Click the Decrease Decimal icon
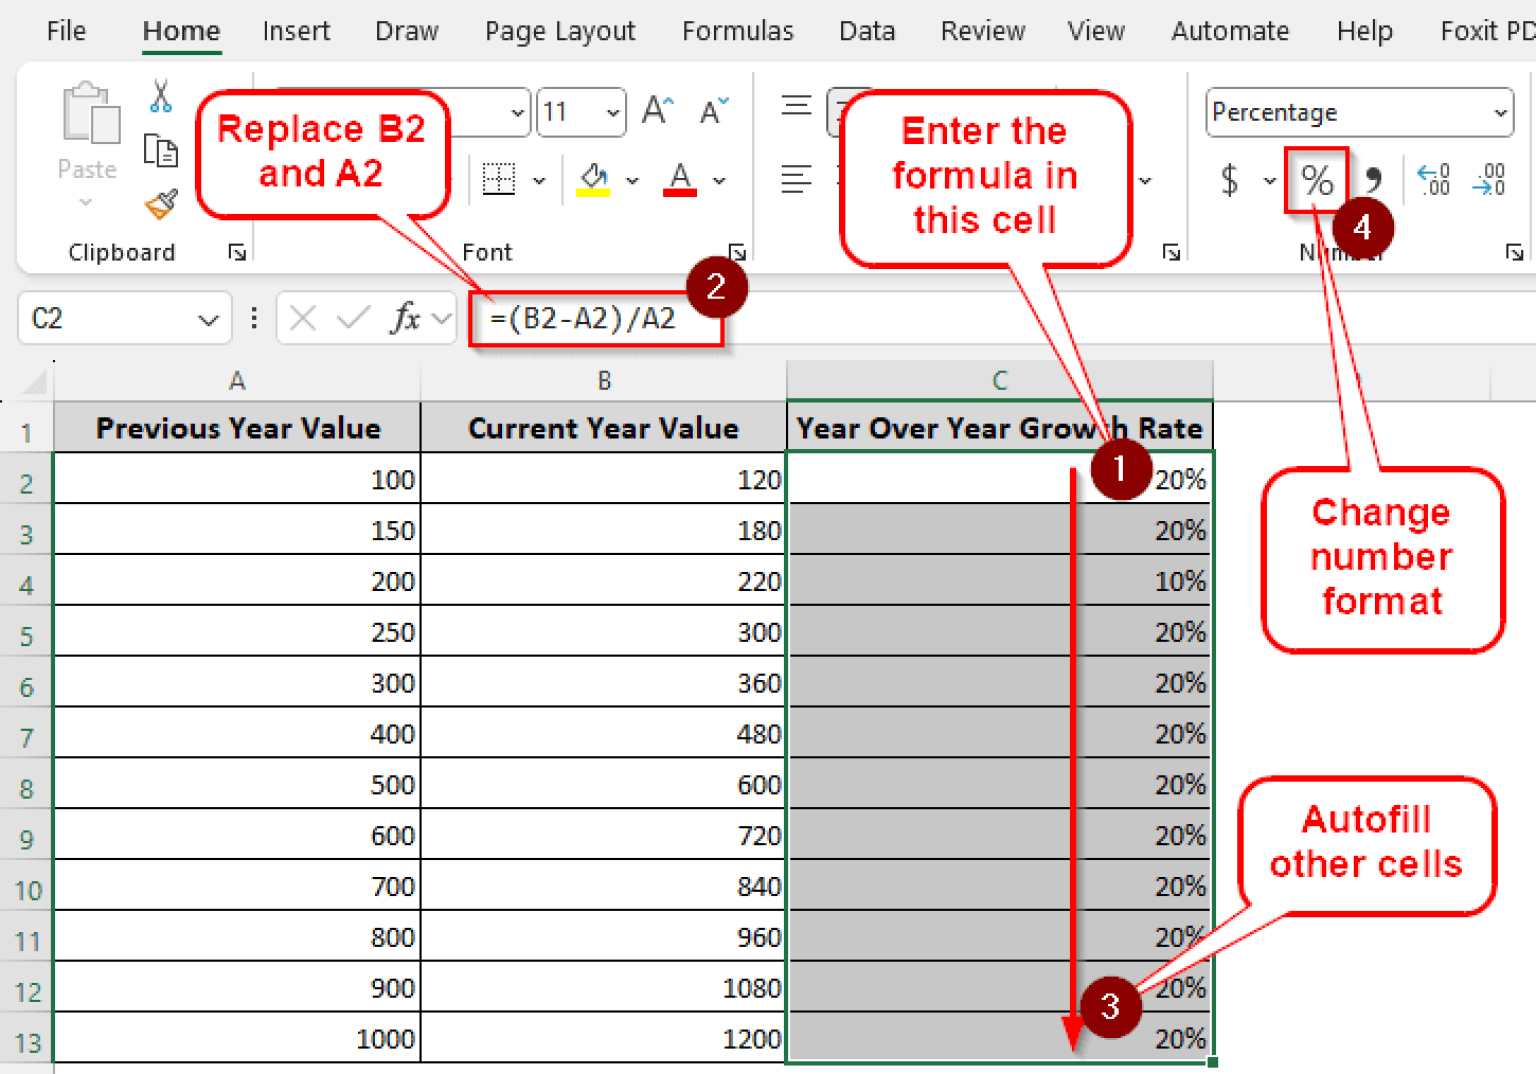Screen dimensions: 1536x1074 1489,181
